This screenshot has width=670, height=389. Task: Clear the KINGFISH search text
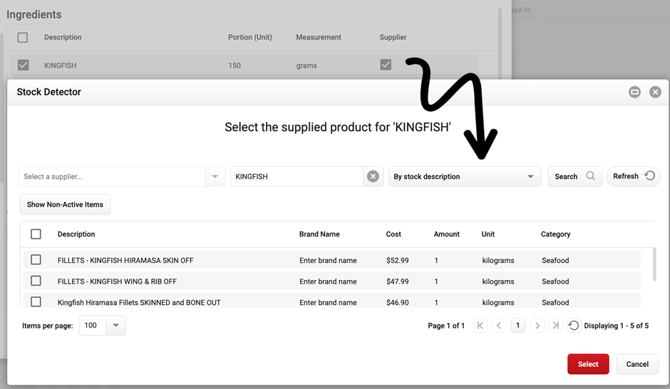tap(373, 177)
